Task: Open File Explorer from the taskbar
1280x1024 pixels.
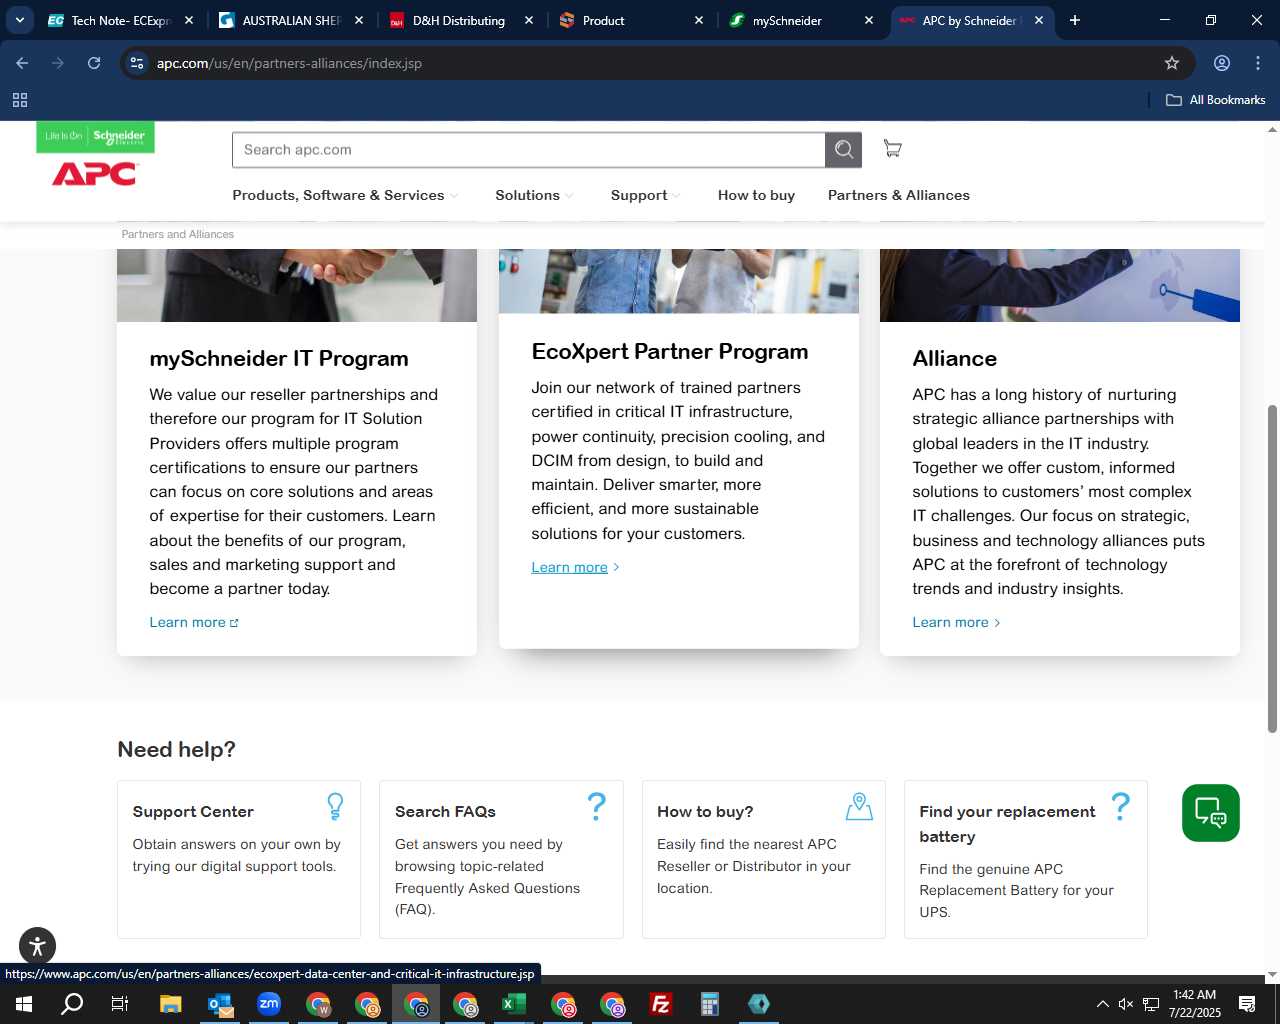Action: (x=171, y=1004)
